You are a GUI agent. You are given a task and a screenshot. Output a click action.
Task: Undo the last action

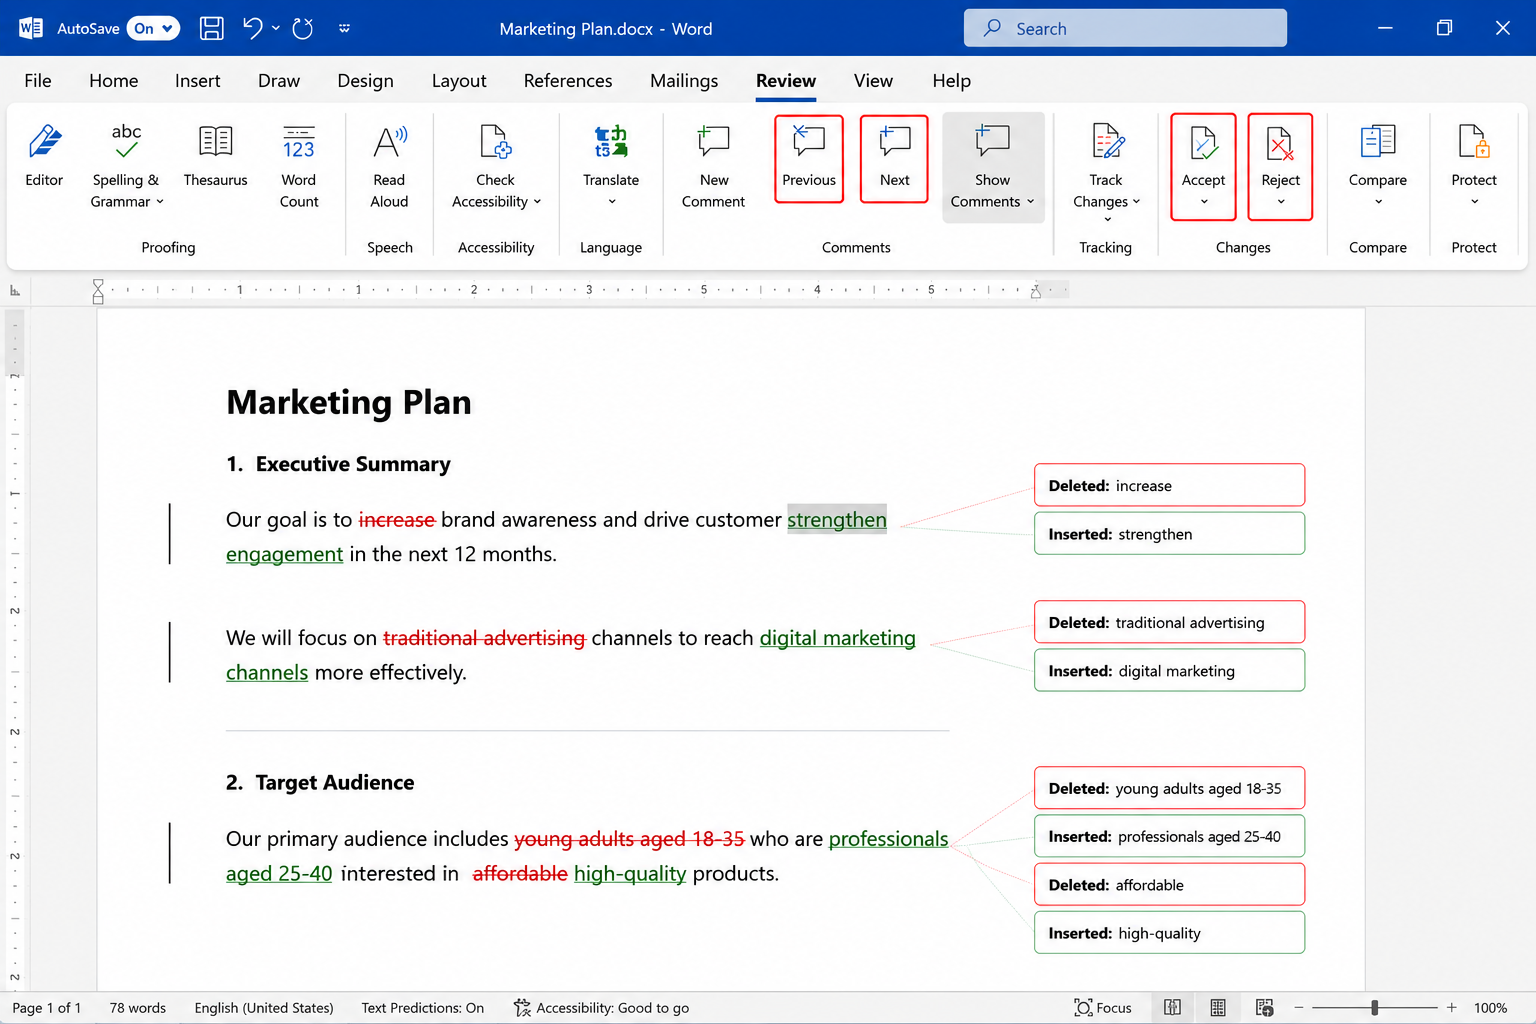253,28
